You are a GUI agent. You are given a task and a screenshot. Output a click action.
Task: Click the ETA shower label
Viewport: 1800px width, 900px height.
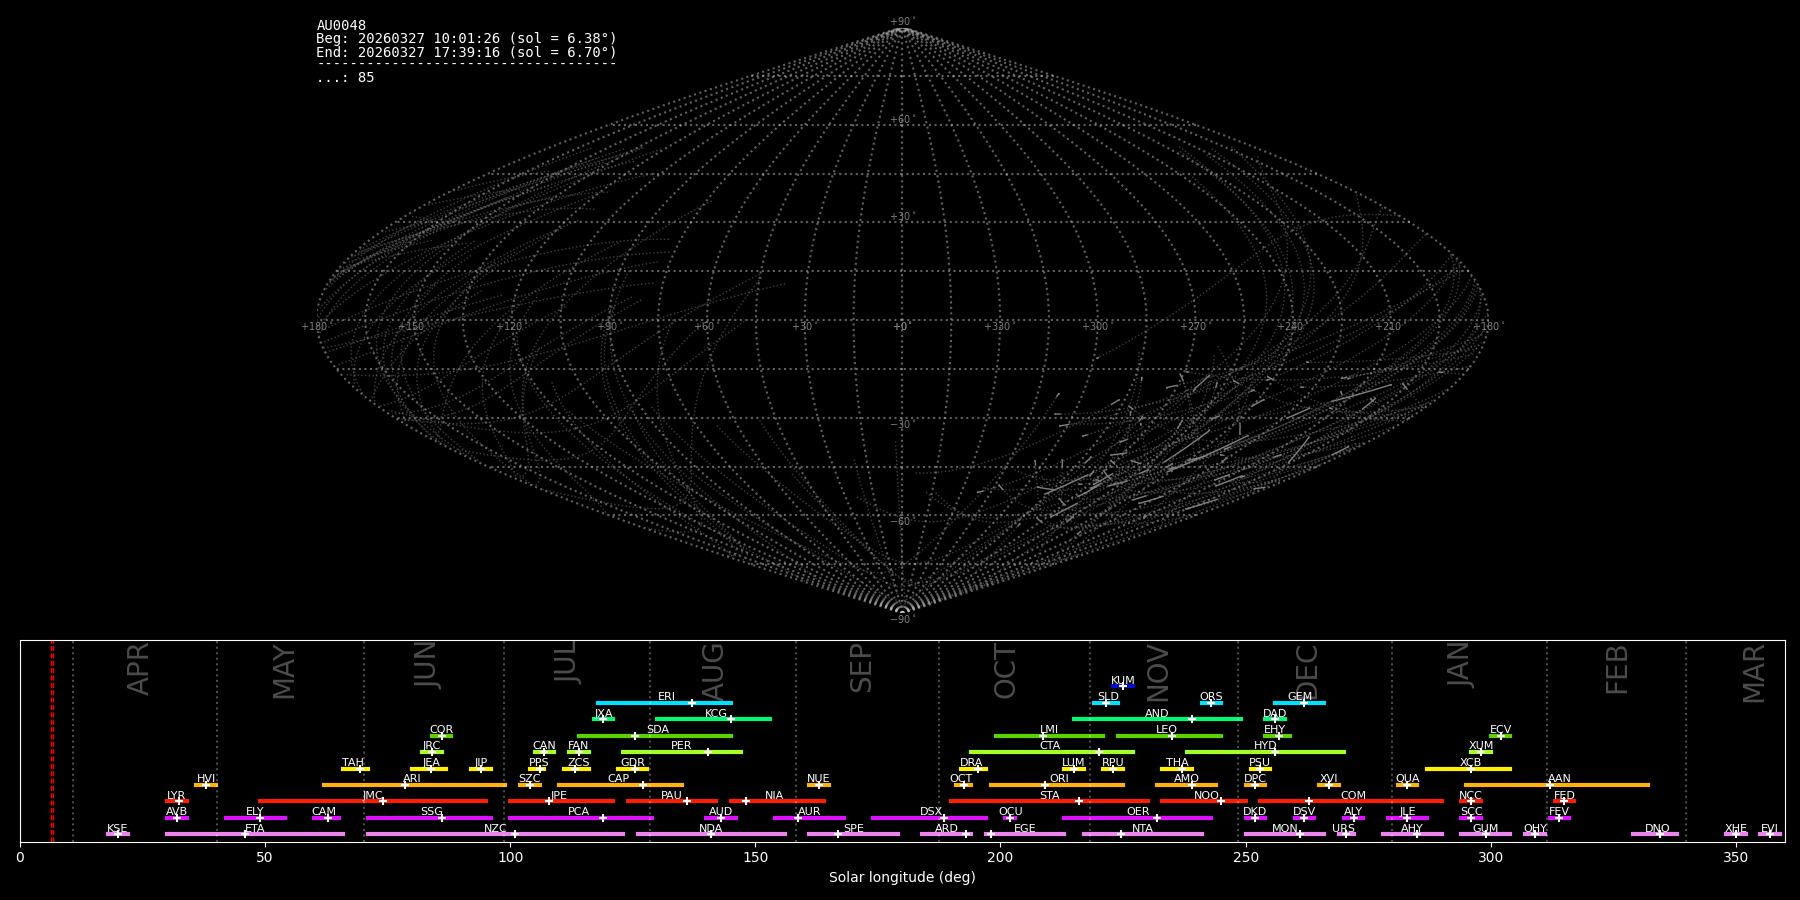pyautogui.click(x=255, y=829)
